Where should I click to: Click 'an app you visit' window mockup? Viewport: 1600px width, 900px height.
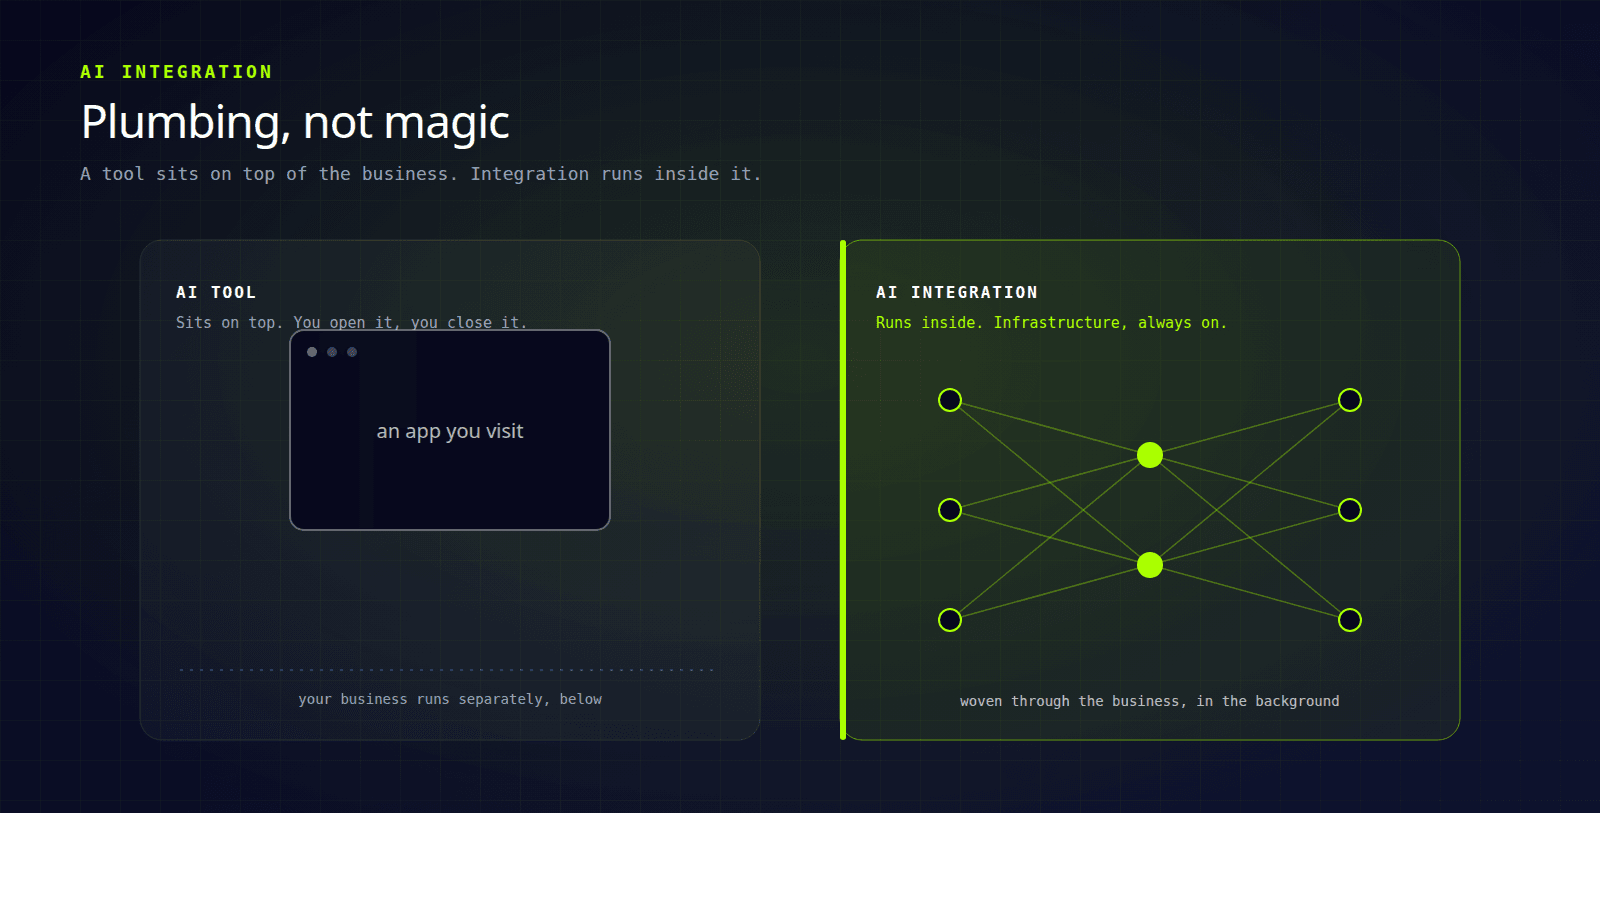pyautogui.click(x=450, y=430)
